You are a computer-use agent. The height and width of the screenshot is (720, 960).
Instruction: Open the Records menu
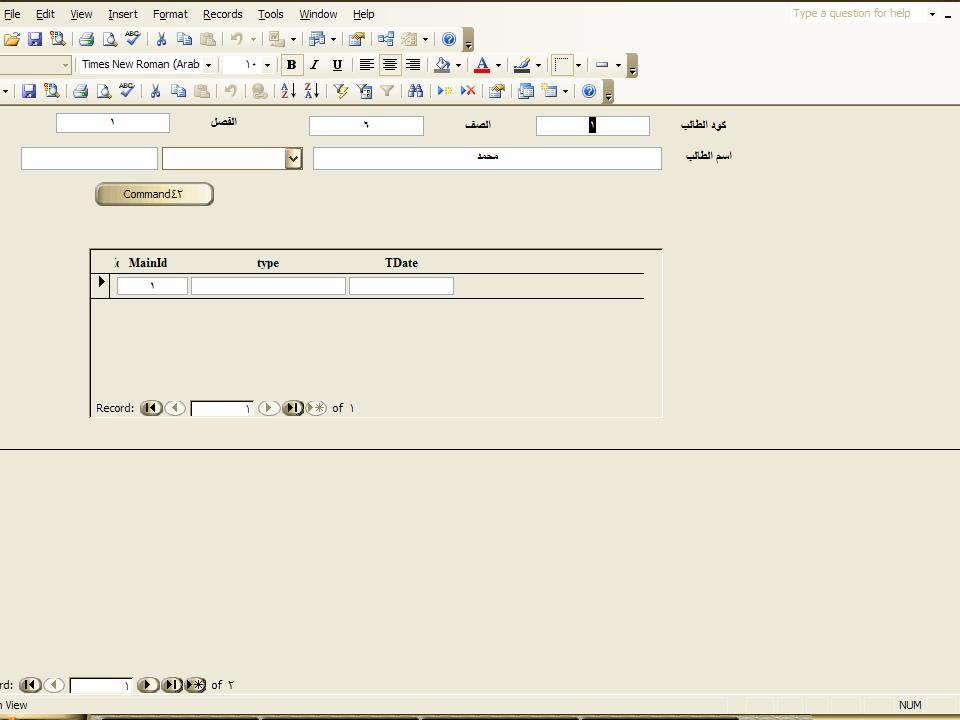(223, 14)
